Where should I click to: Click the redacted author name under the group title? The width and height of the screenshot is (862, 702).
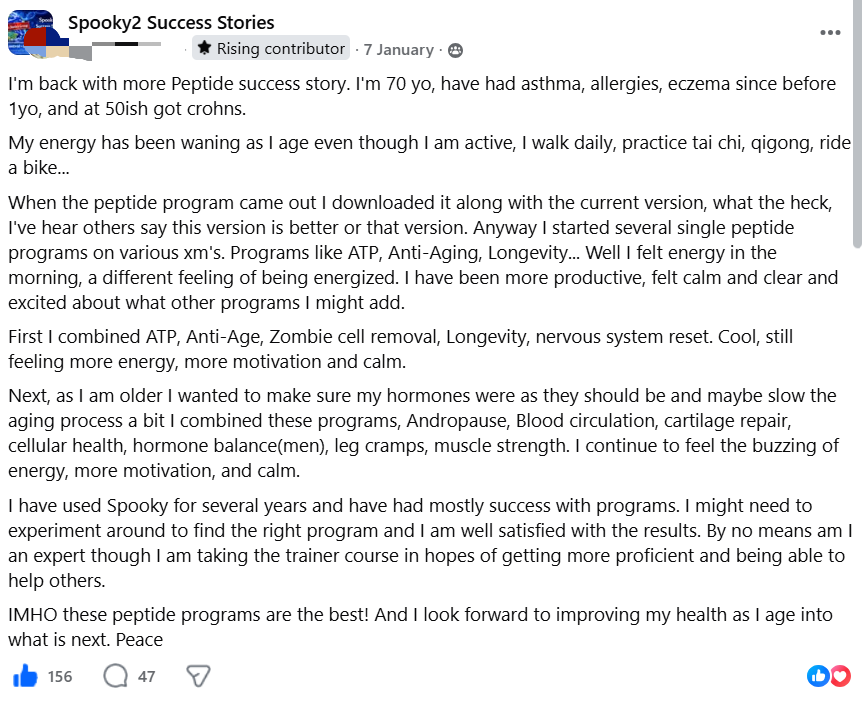pyautogui.click(x=126, y=43)
